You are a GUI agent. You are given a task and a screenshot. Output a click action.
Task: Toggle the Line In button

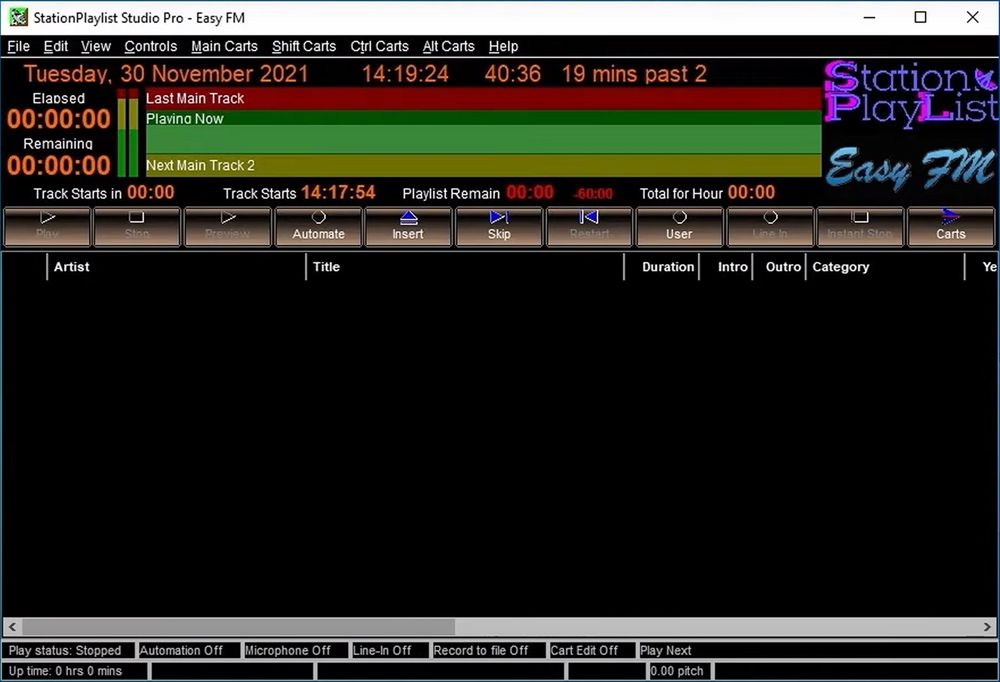click(770, 226)
